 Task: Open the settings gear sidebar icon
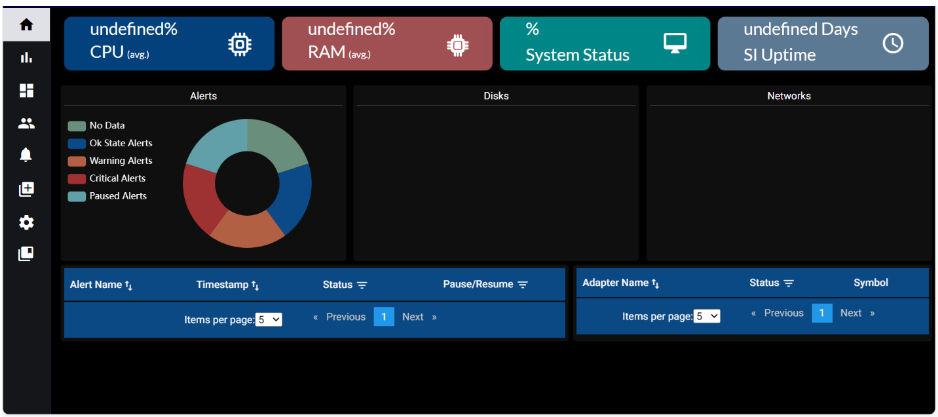tap(26, 222)
